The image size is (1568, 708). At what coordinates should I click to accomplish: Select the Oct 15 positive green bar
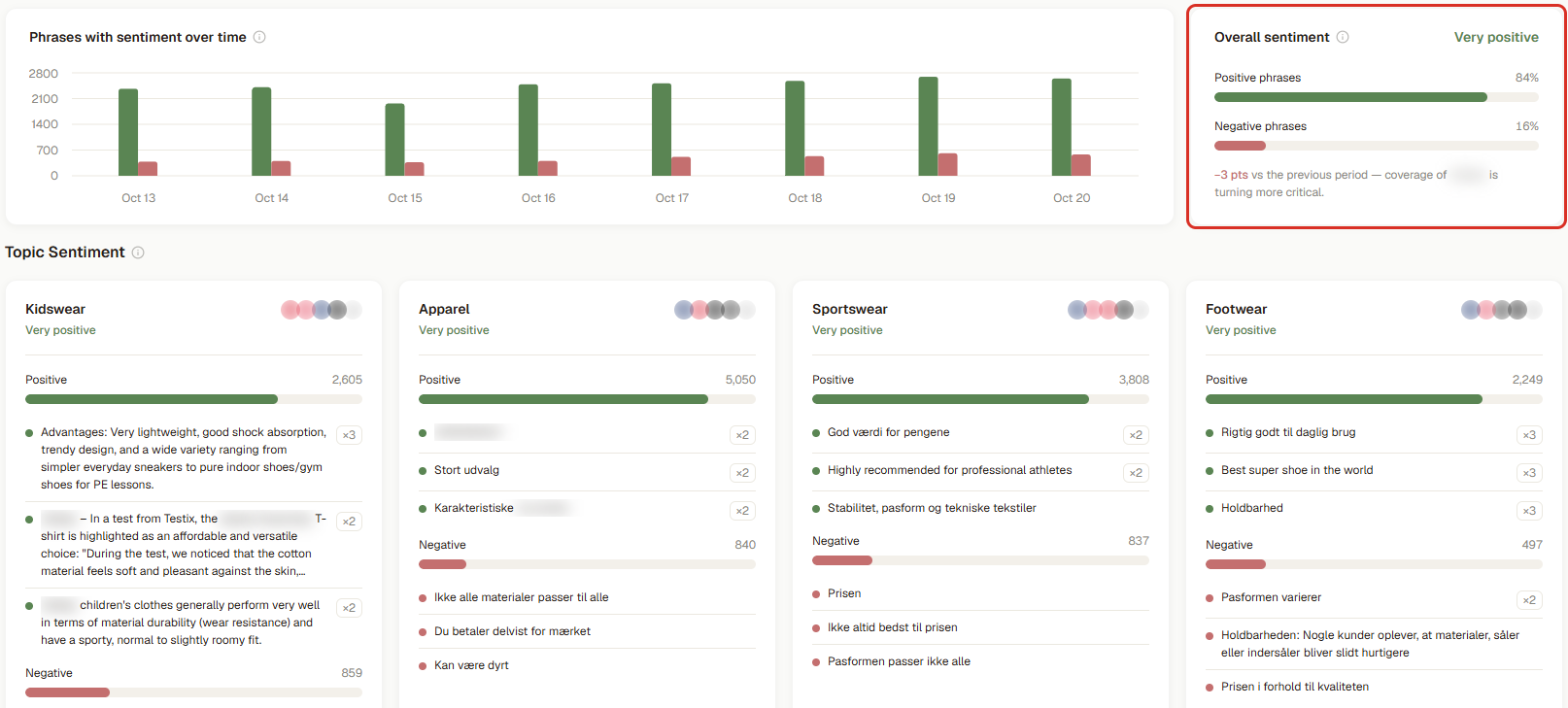click(x=395, y=140)
